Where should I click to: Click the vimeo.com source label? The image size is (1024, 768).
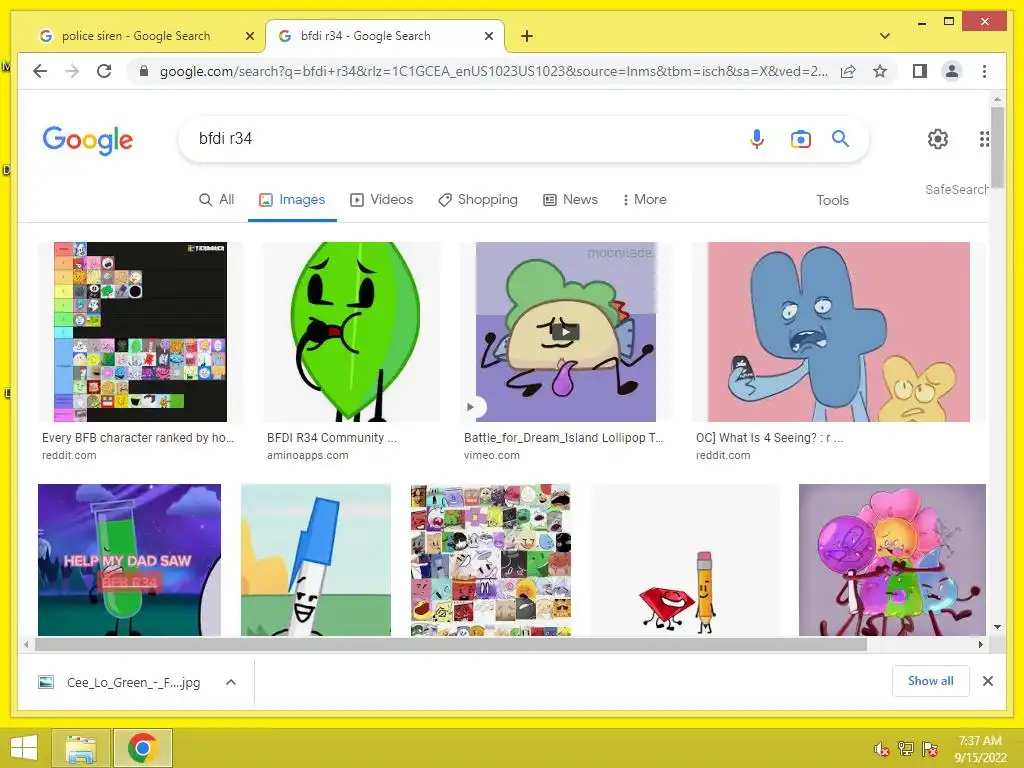coord(492,455)
